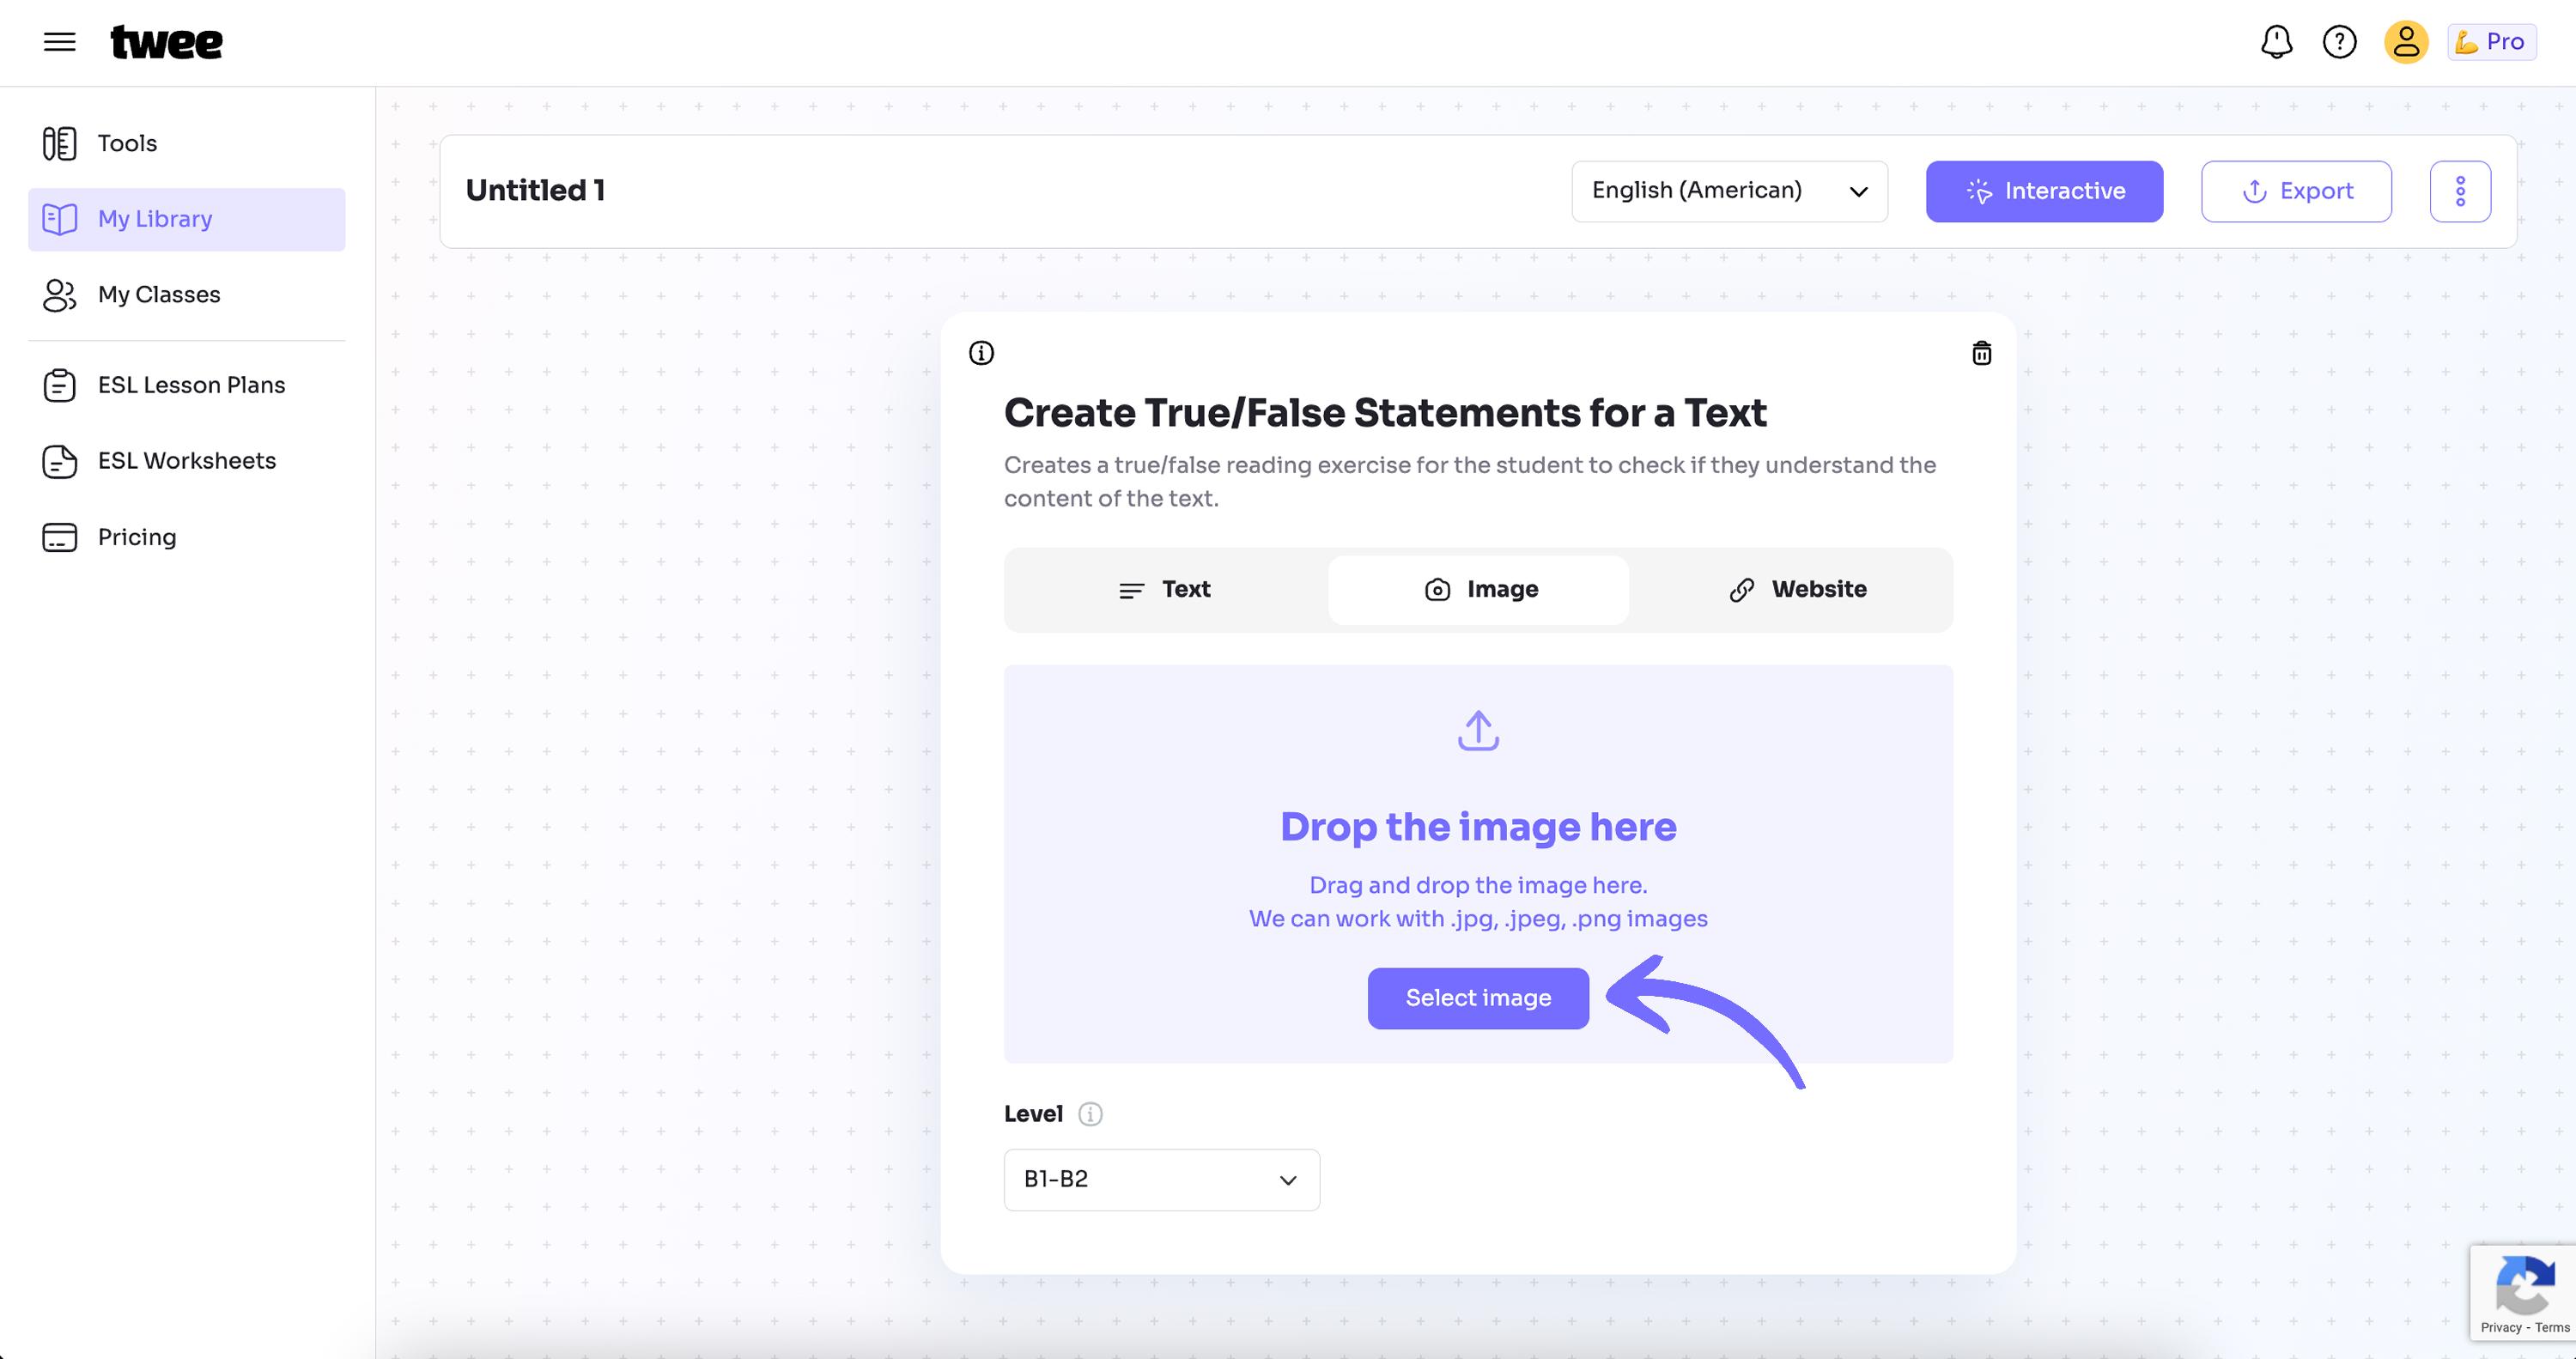The image size is (2576, 1359).
Task: Open the three-dot more options menu
Action: pos(2460,191)
